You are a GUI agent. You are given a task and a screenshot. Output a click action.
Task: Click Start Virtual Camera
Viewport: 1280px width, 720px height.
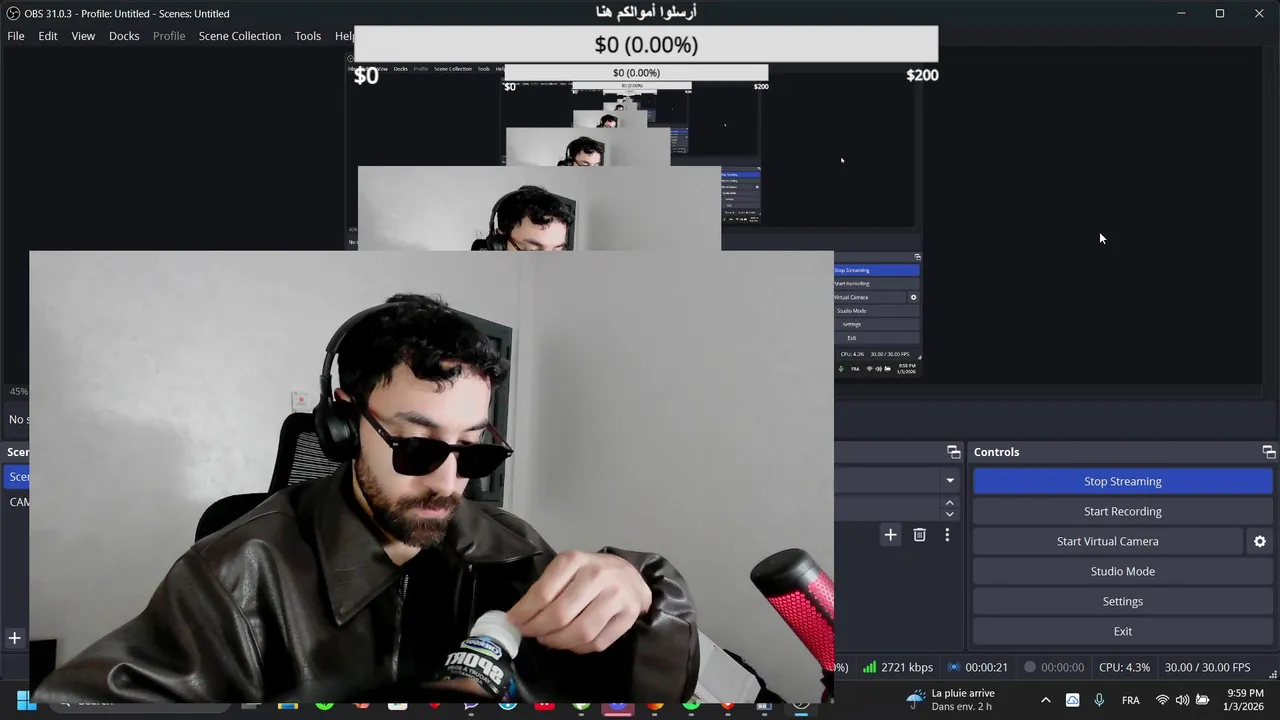(1107, 541)
